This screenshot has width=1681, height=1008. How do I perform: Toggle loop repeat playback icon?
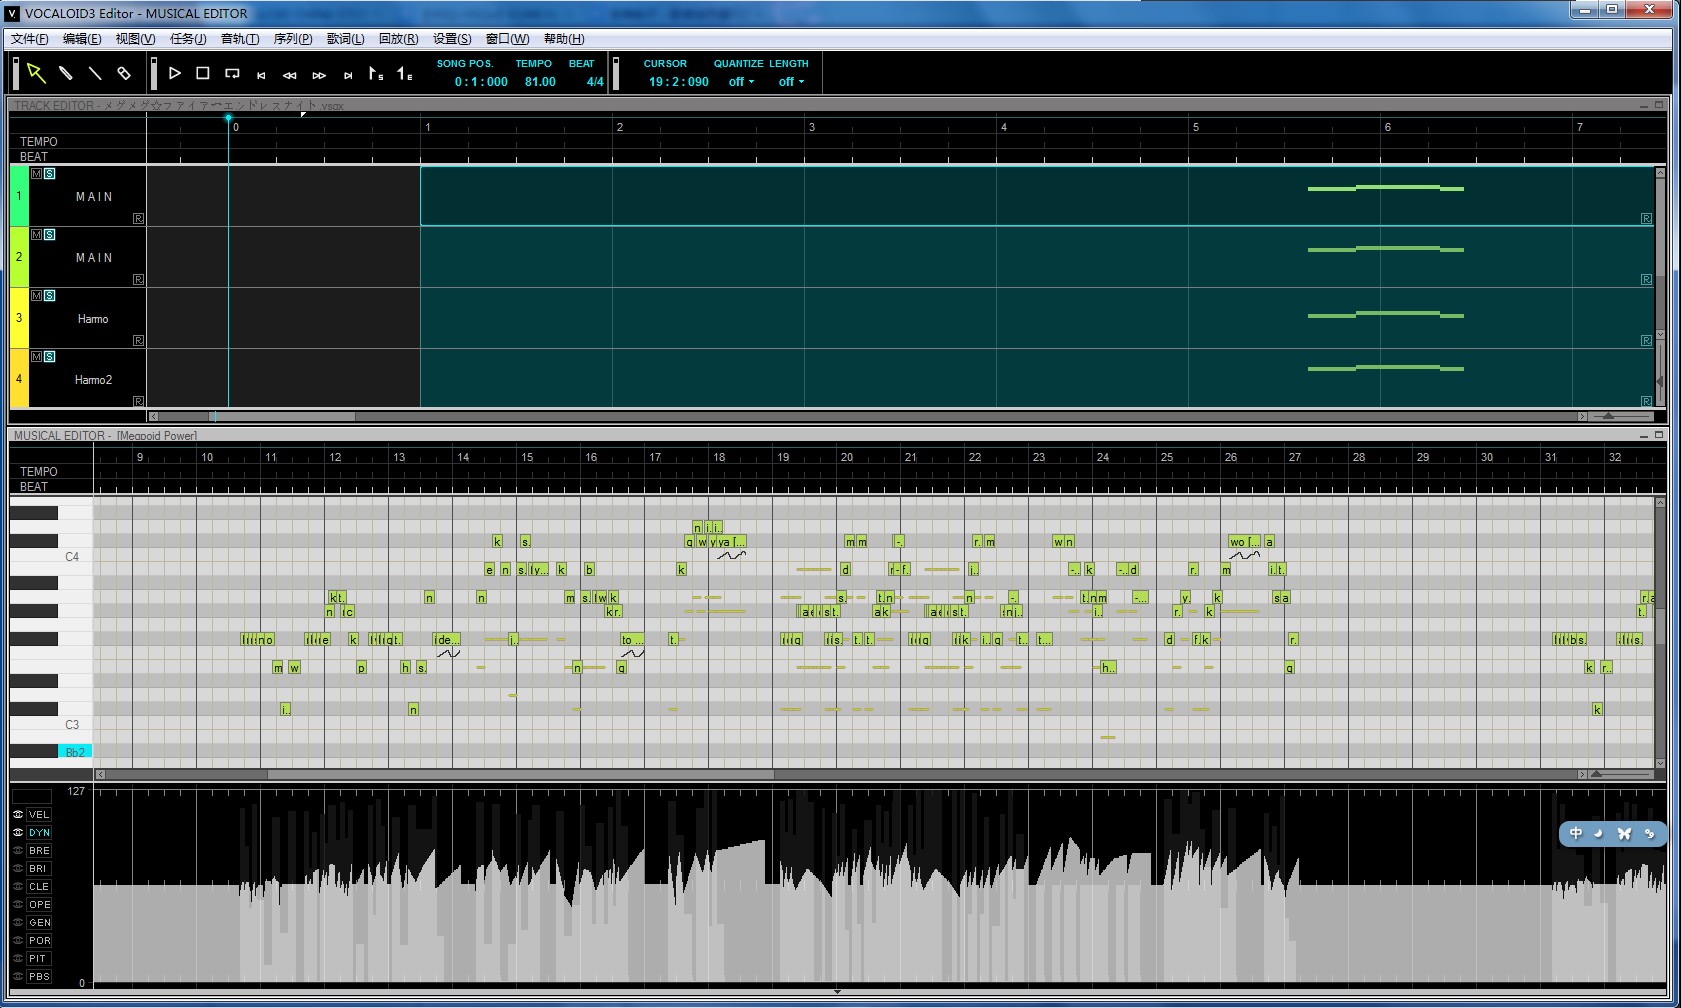(232, 73)
